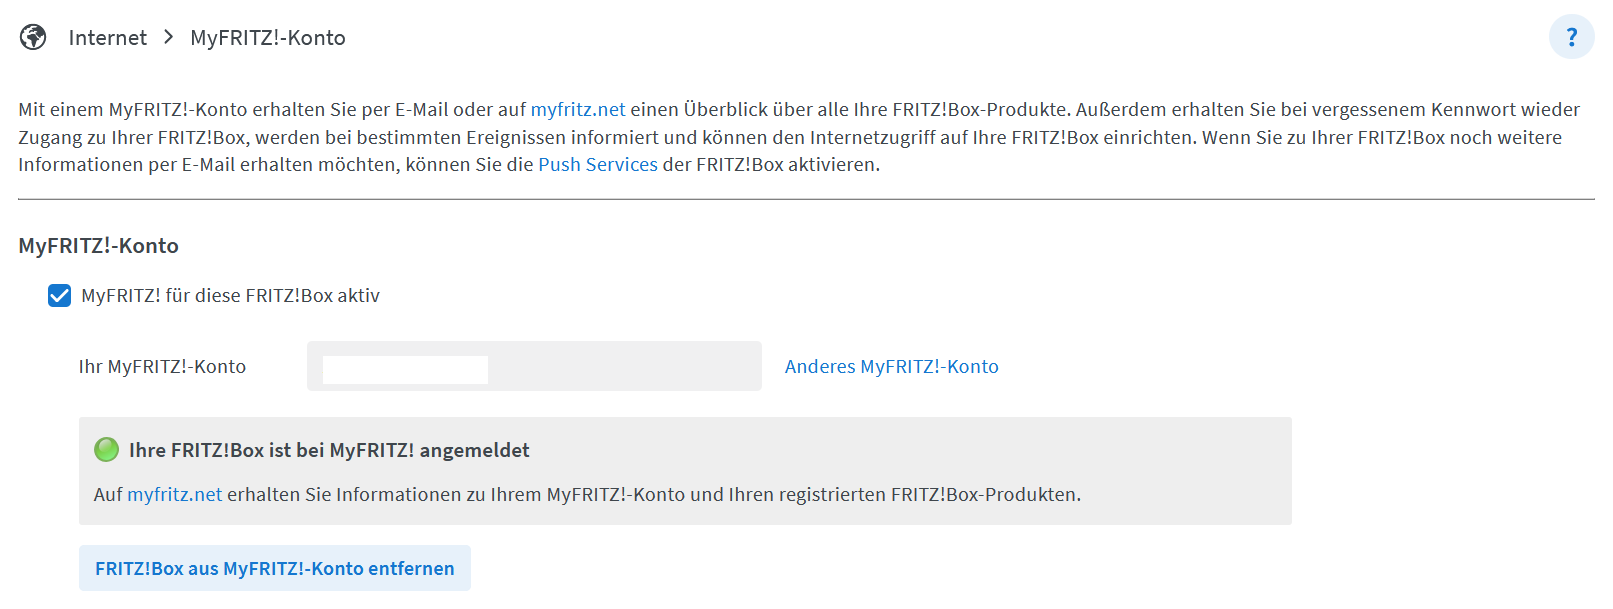Click the Anderes MyFRITZ!-Konto link

click(891, 367)
